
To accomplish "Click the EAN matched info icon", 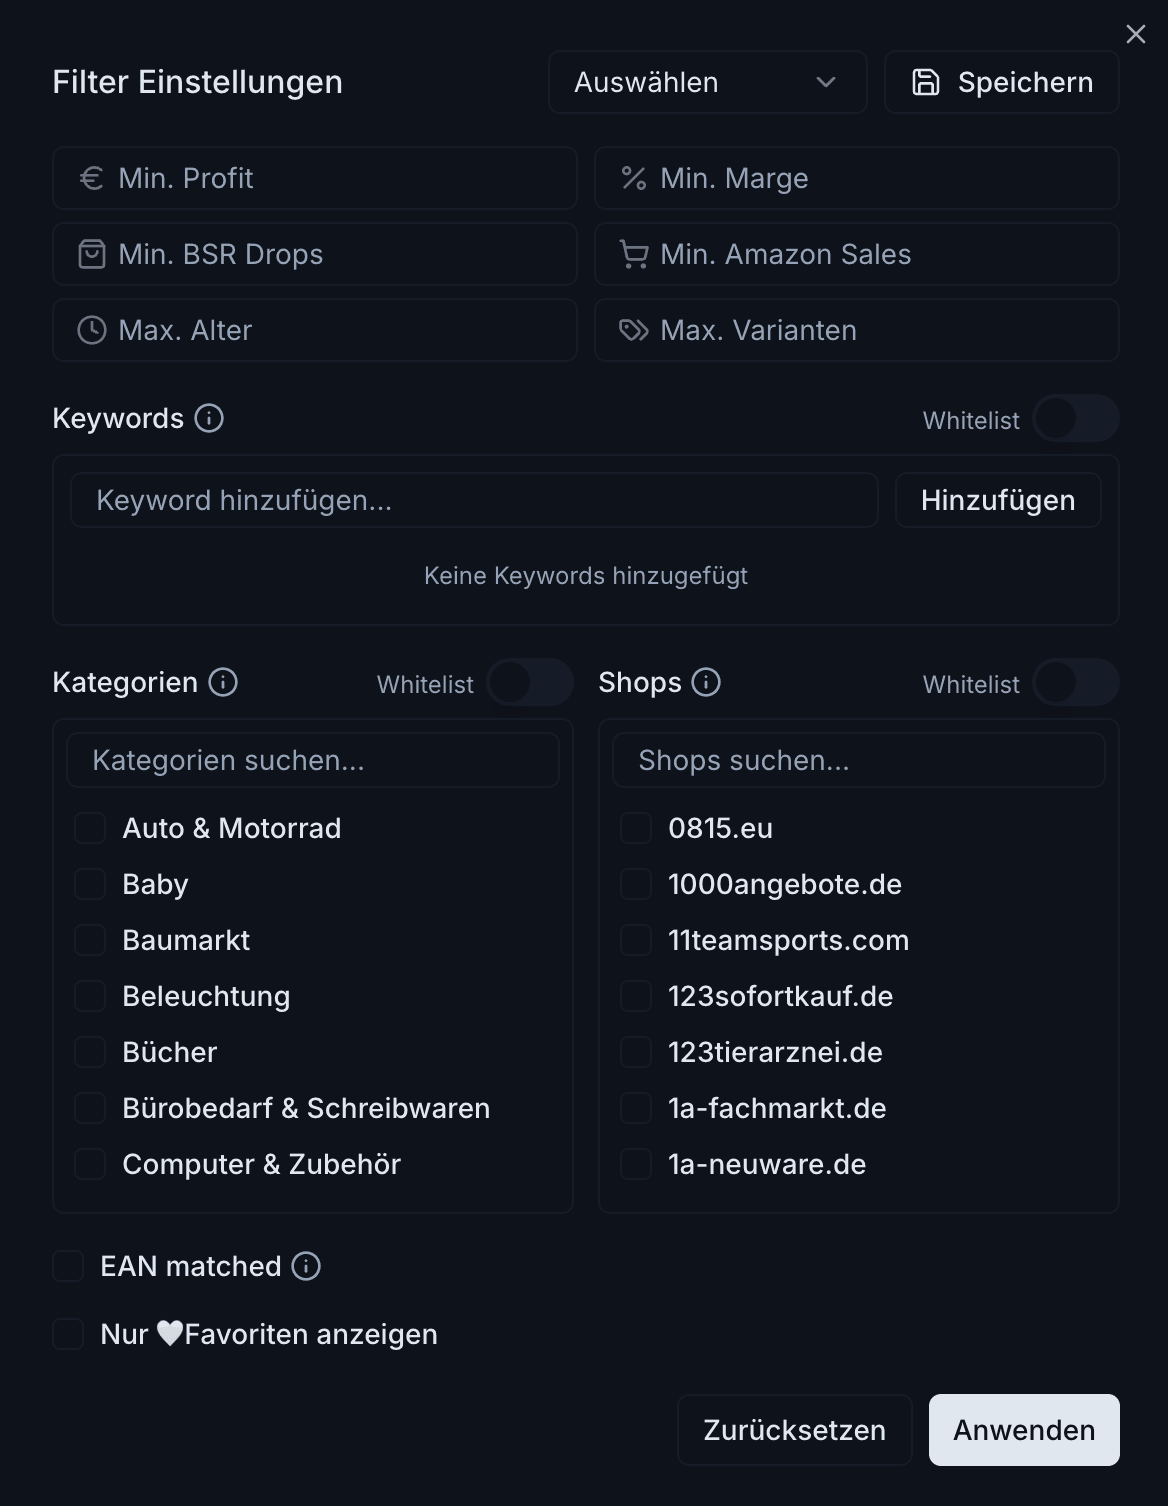I will 305,1266.
